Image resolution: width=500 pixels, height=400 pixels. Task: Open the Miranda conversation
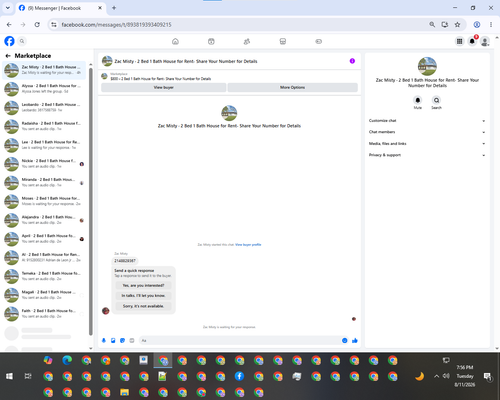[x=44, y=182]
